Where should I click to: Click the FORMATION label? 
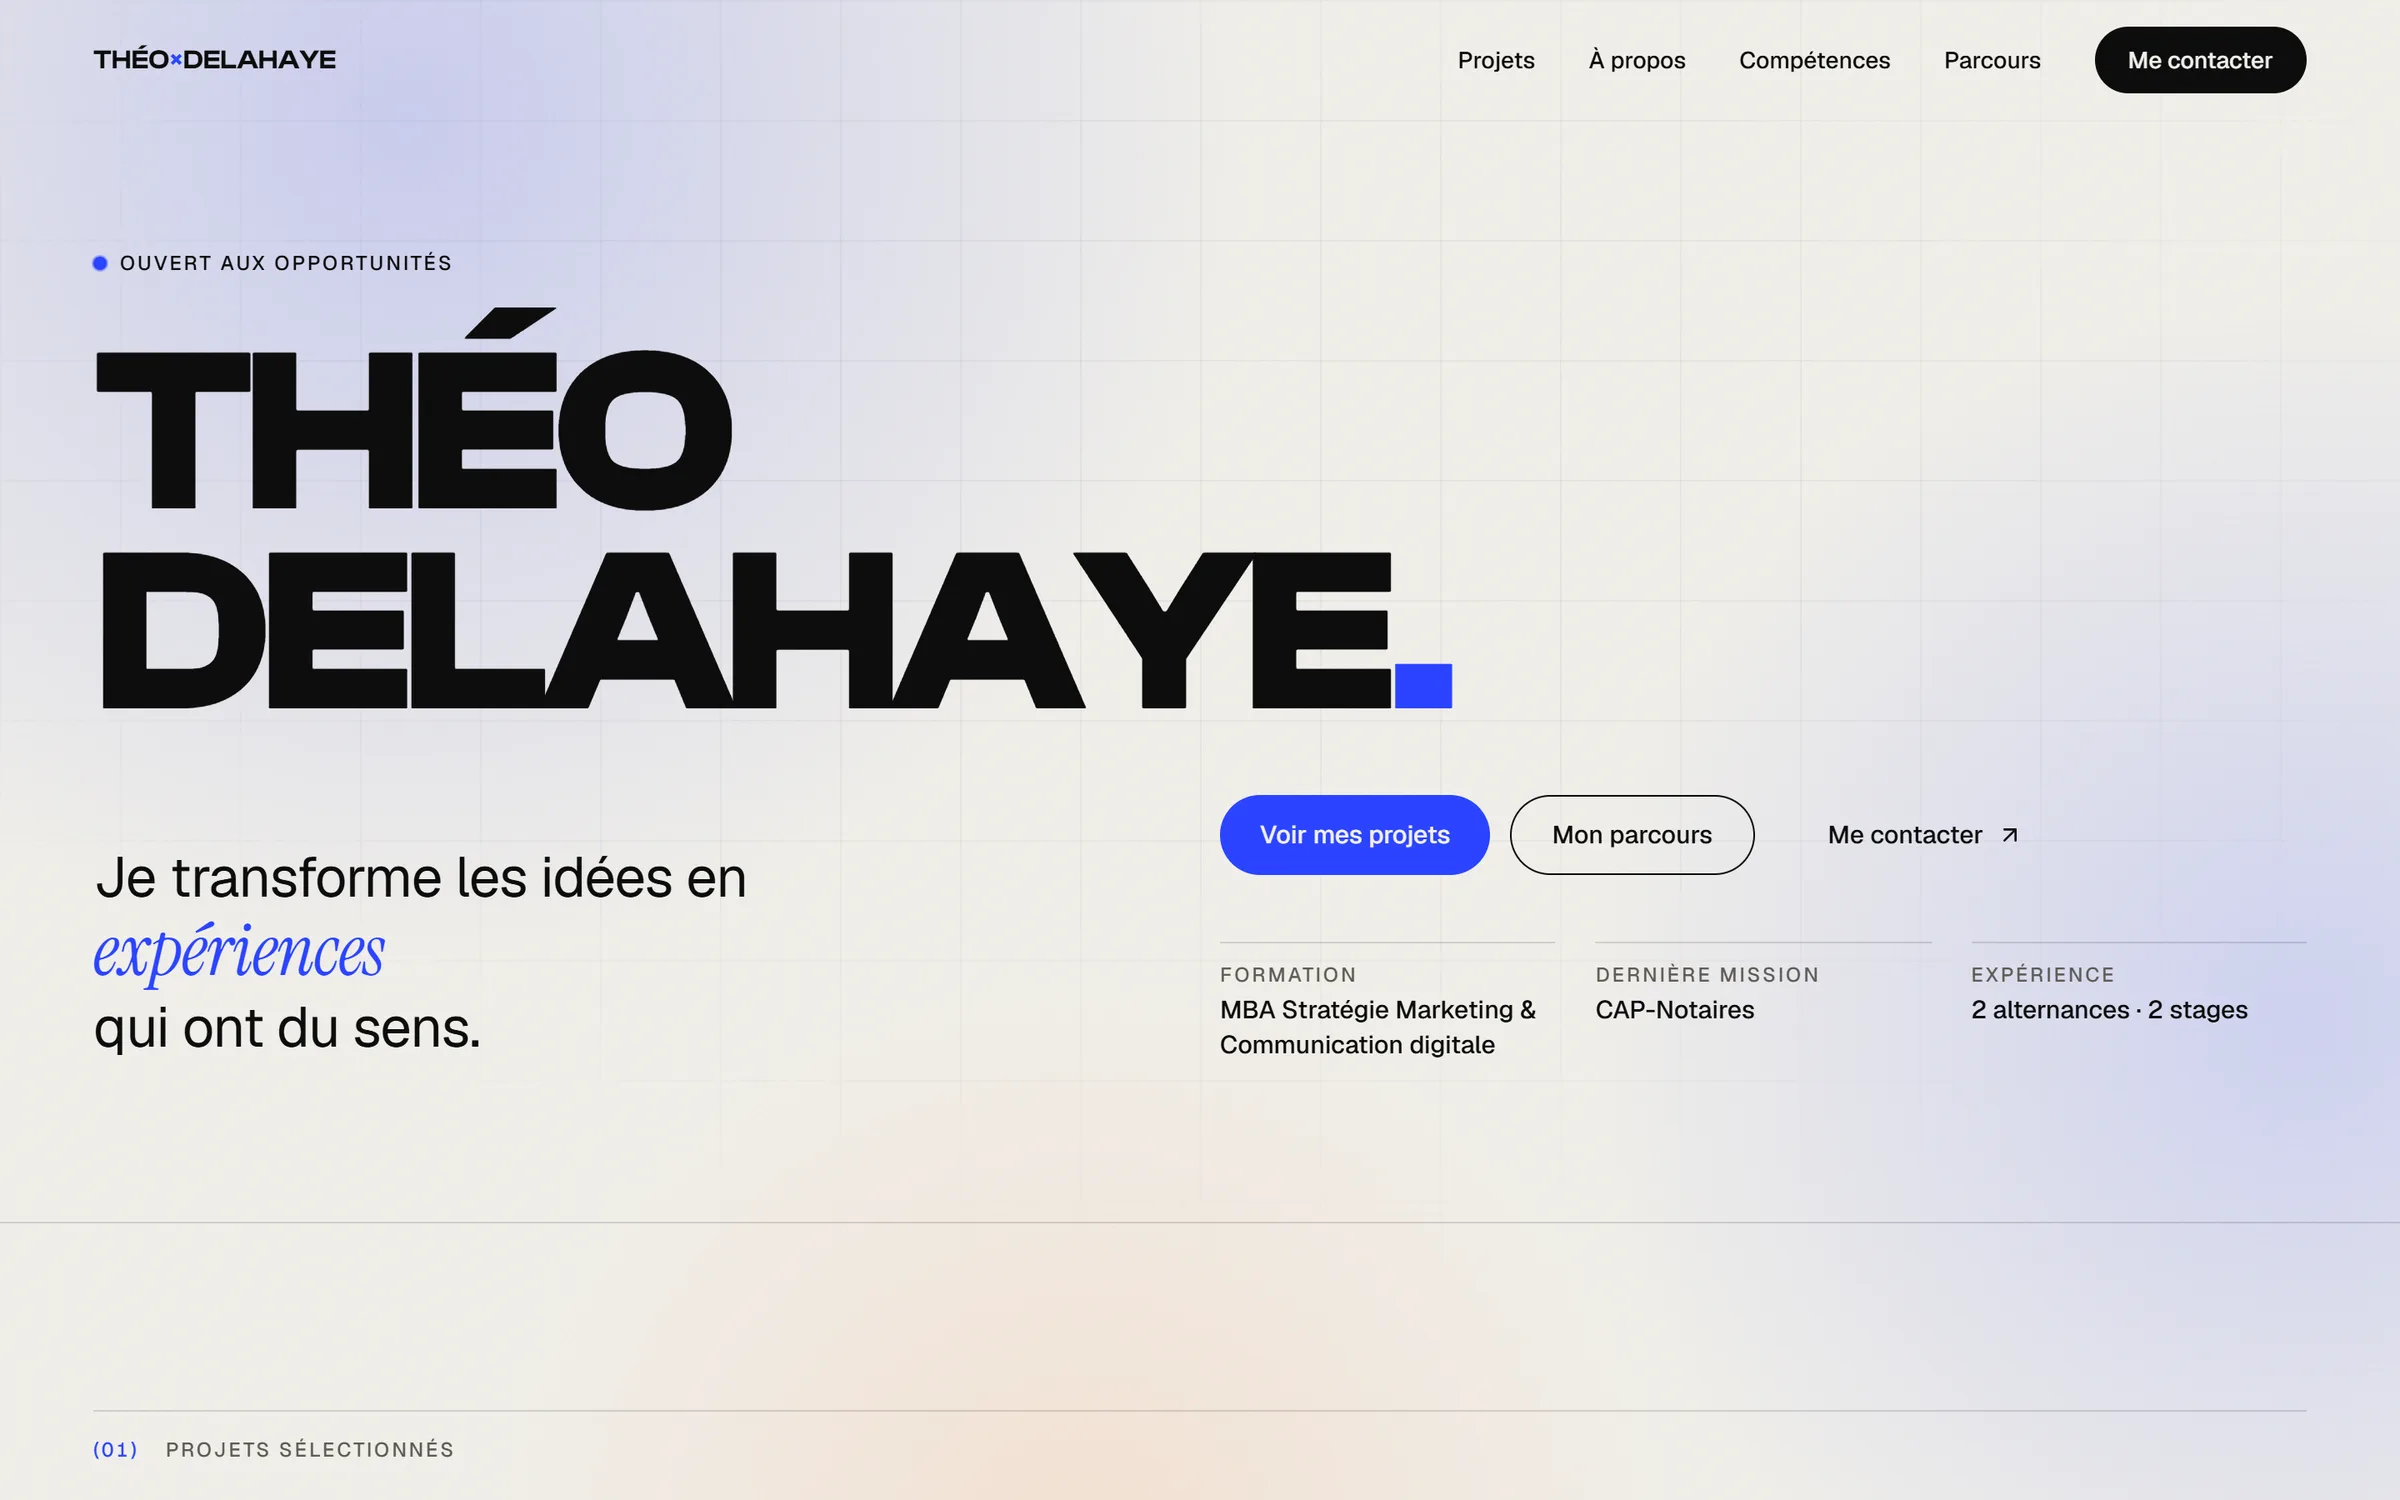1288,975
